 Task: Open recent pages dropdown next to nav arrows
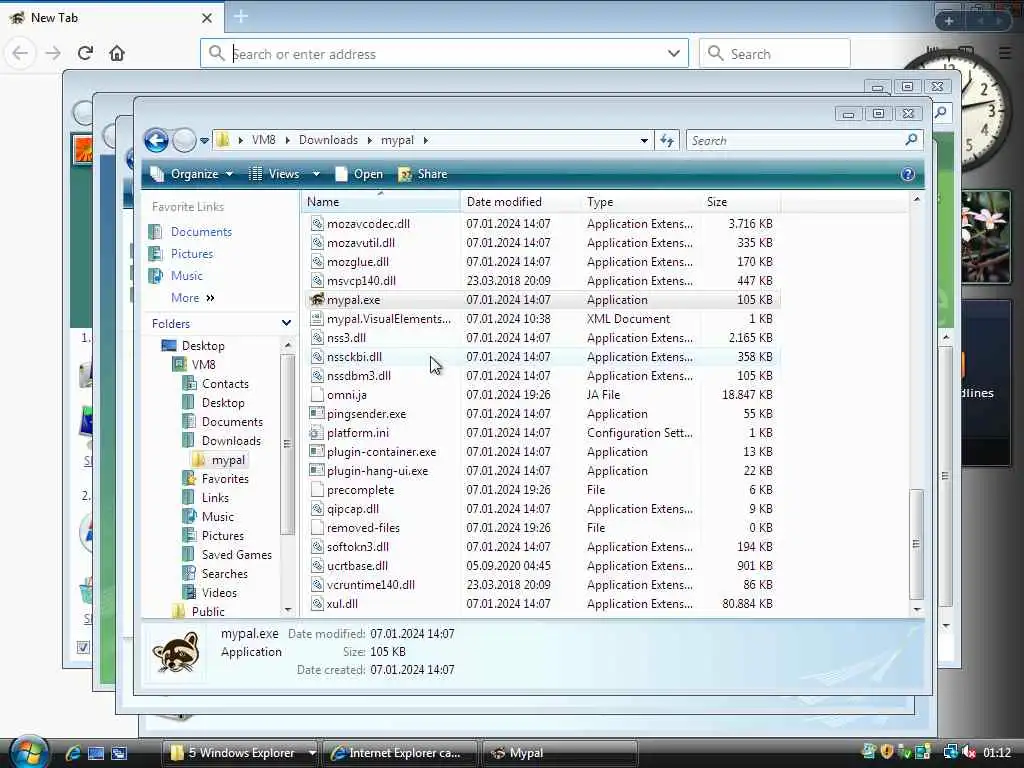[x=204, y=140]
